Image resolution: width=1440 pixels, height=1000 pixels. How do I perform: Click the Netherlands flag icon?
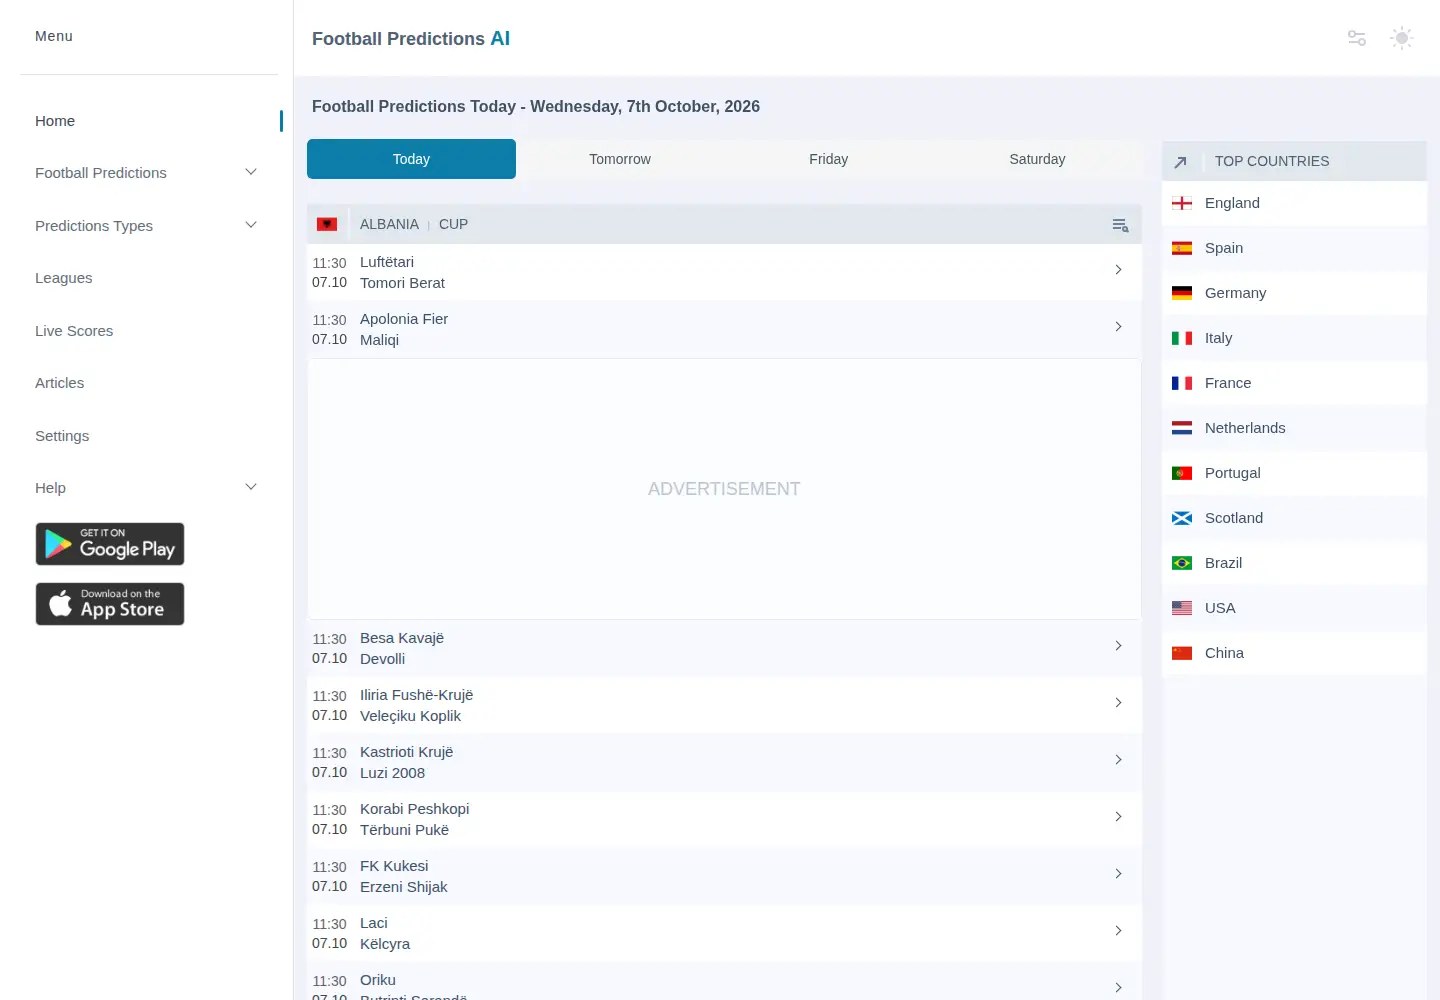click(x=1182, y=428)
